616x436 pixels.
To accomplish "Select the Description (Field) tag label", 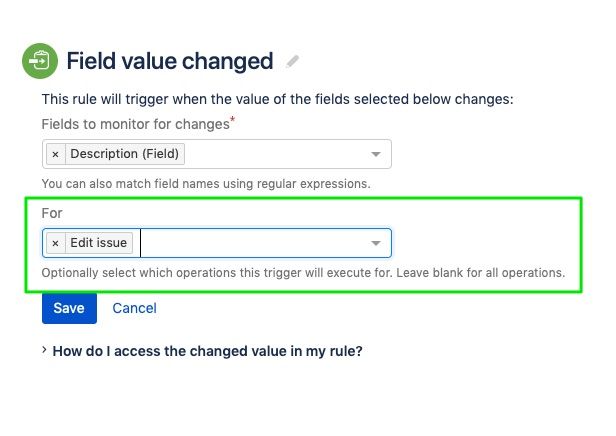I will [125, 154].
